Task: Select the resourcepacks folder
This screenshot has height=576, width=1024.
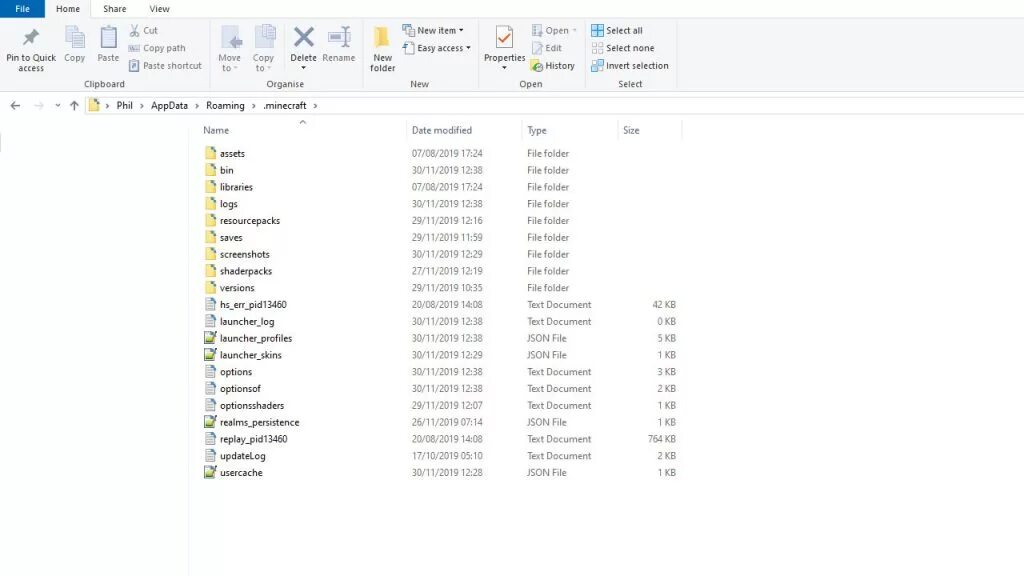Action: pos(249,221)
